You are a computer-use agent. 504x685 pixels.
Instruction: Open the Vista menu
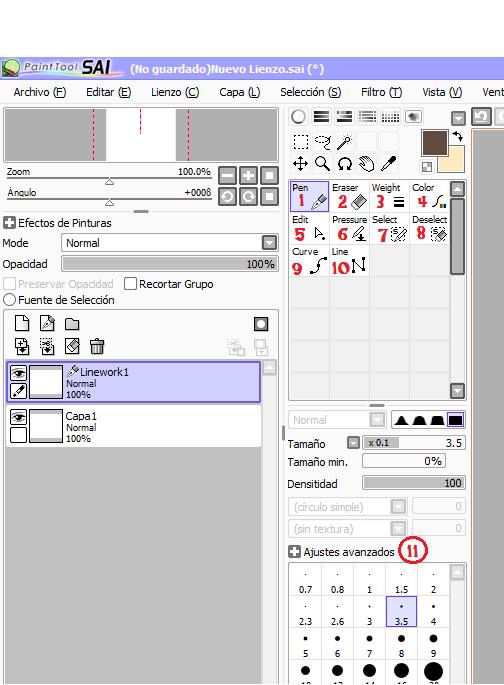[x=442, y=92]
